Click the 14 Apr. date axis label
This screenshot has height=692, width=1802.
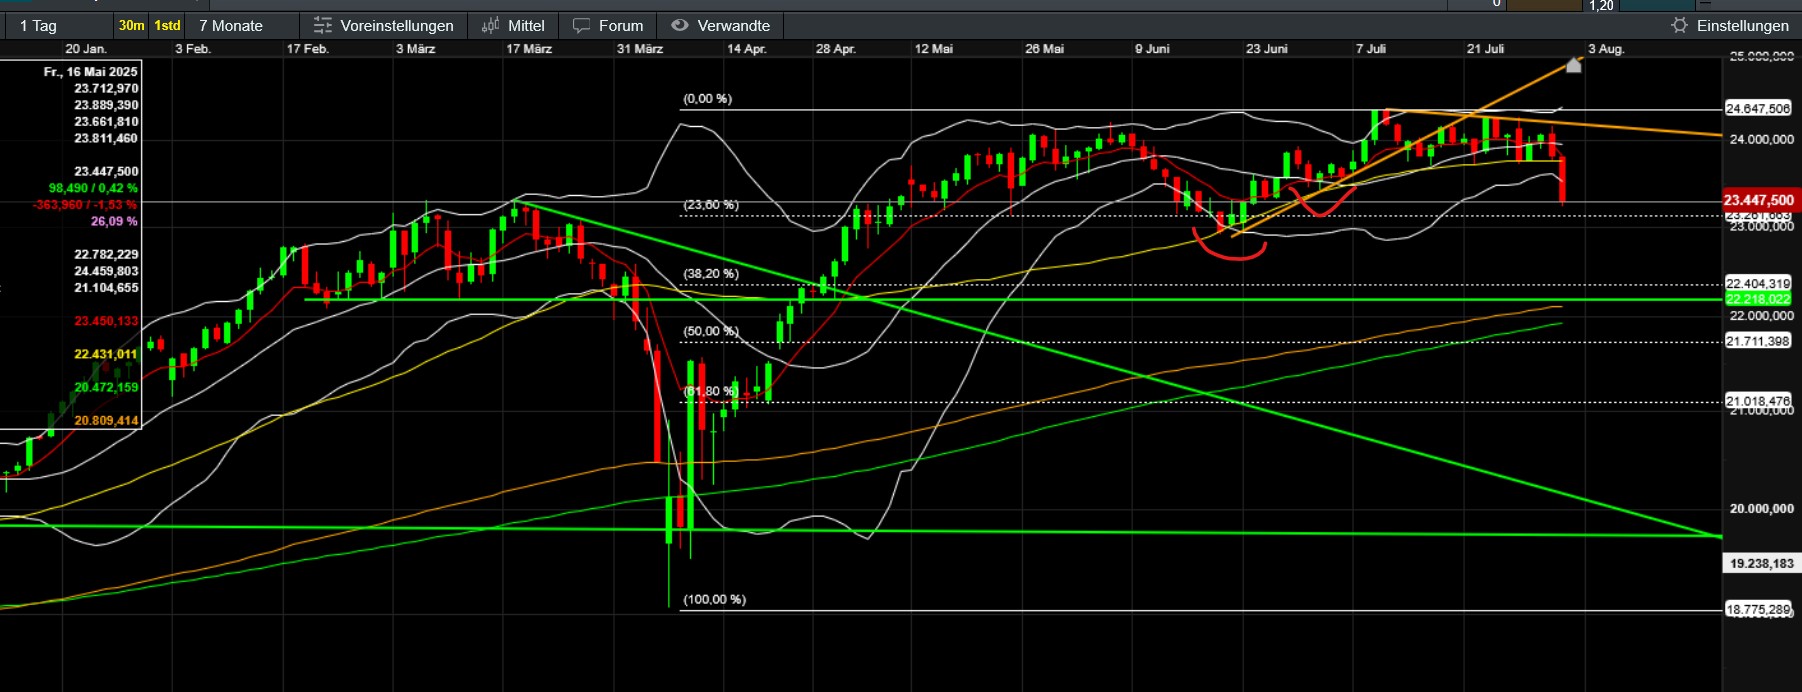point(747,48)
